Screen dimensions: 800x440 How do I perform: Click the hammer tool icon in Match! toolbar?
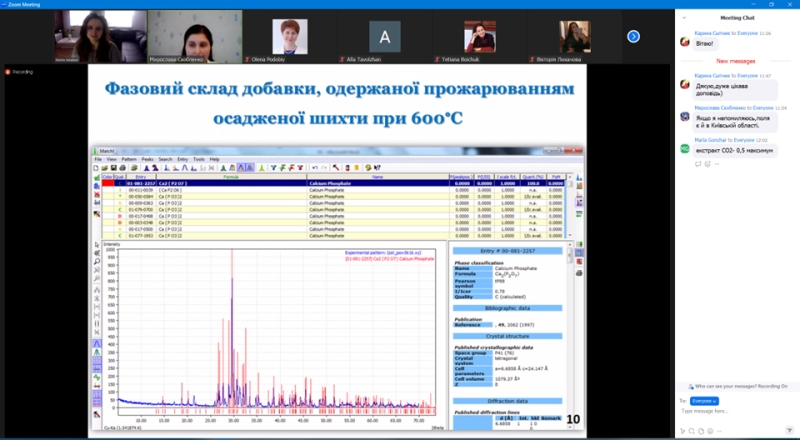pyautogui.click(x=336, y=167)
